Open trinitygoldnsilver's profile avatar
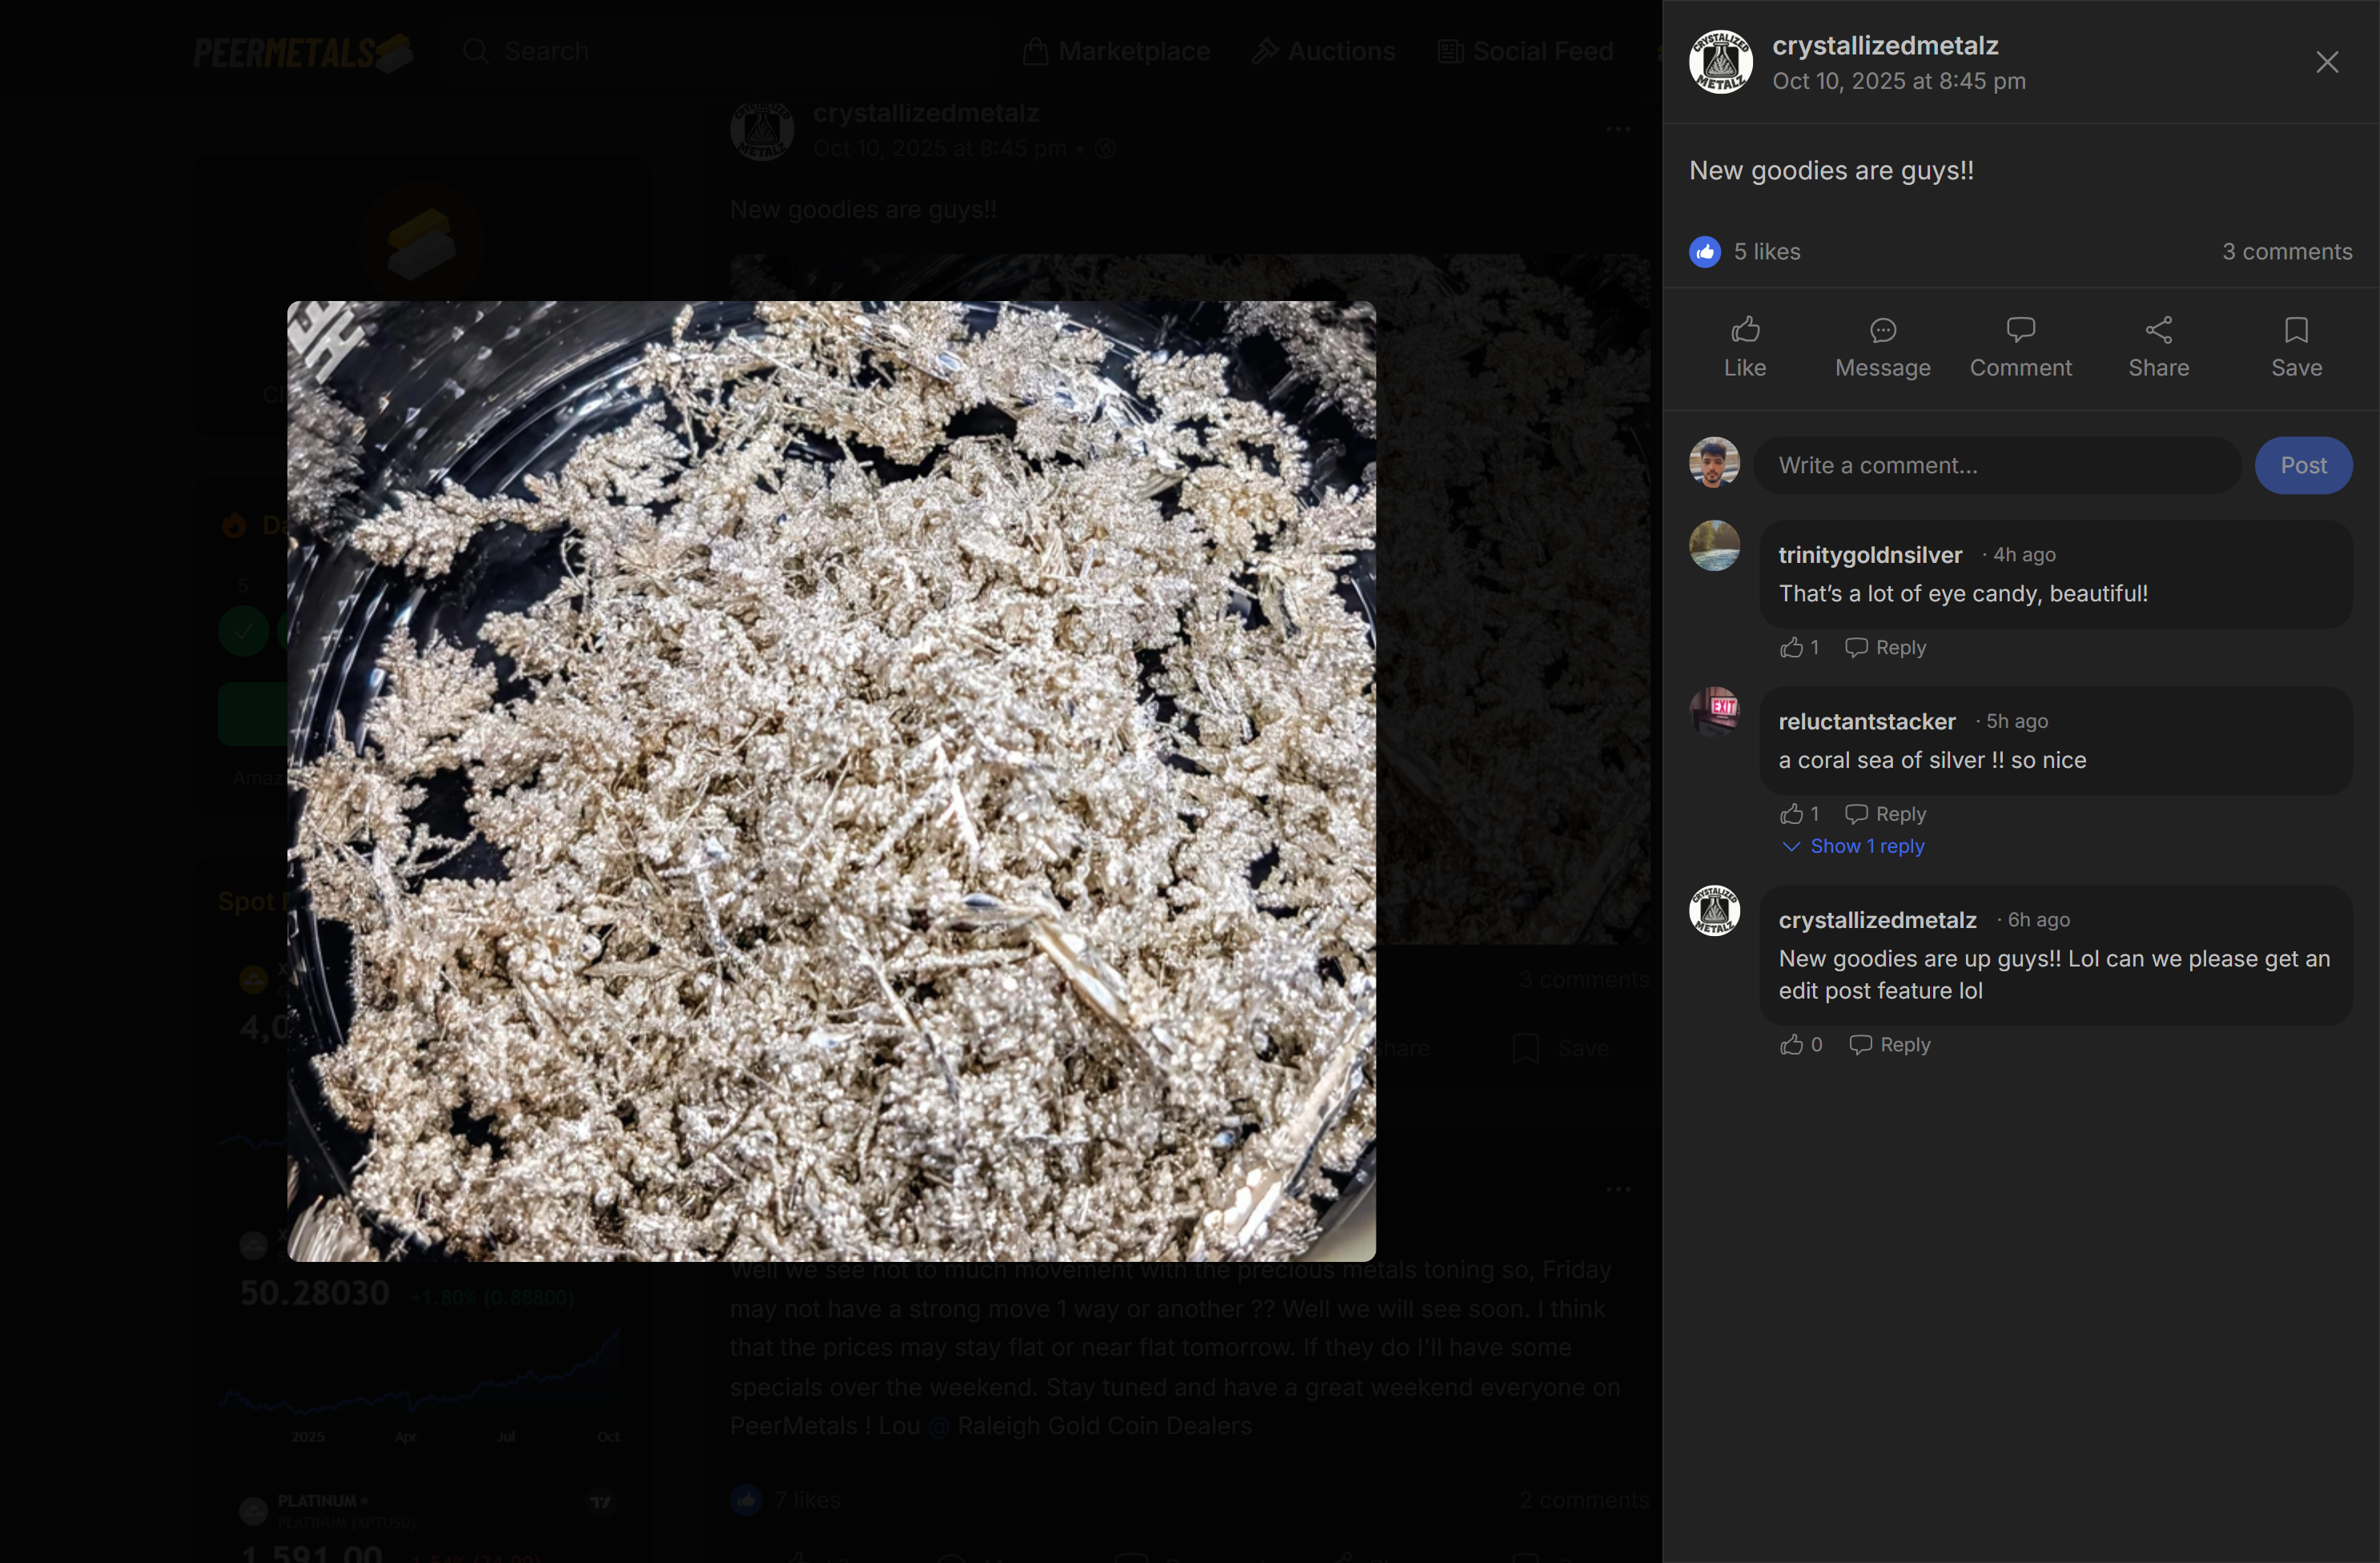 tap(1714, 546)
